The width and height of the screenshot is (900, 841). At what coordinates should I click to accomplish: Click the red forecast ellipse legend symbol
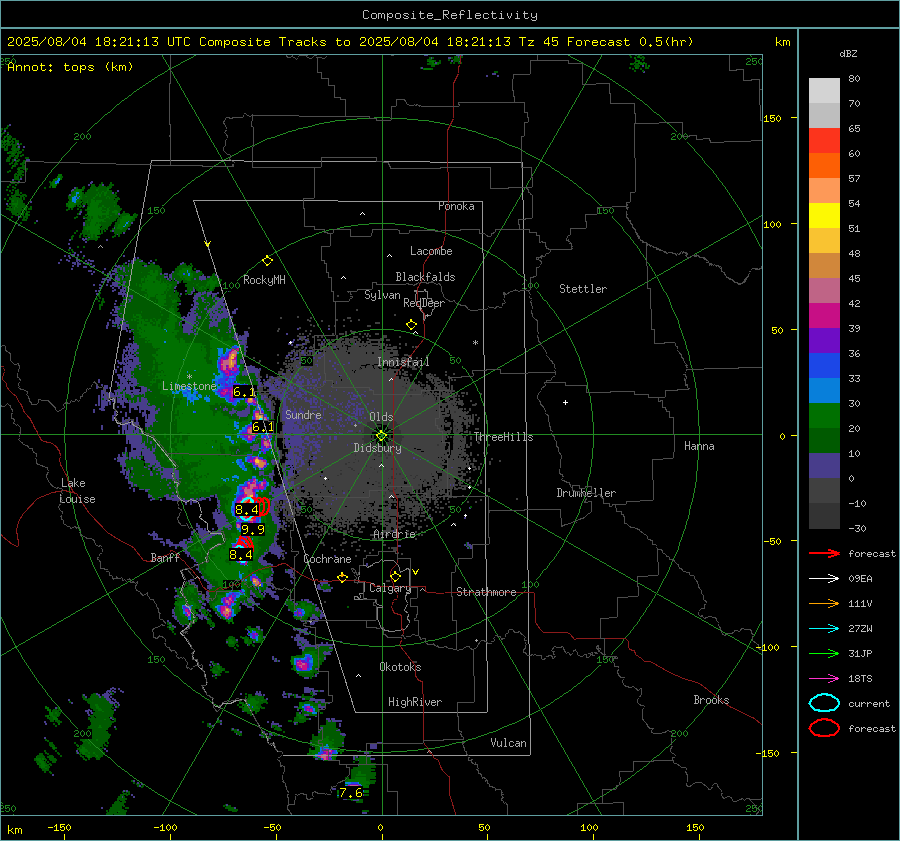[824, 728]
